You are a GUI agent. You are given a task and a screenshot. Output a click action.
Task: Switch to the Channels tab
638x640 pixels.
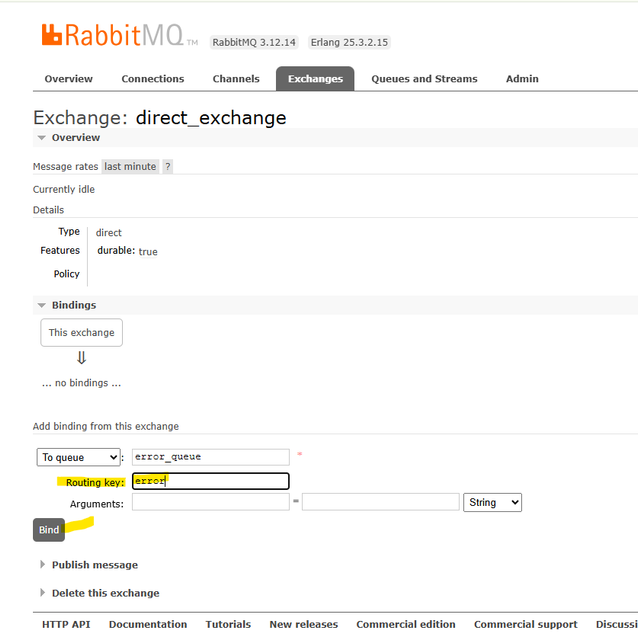236,79
